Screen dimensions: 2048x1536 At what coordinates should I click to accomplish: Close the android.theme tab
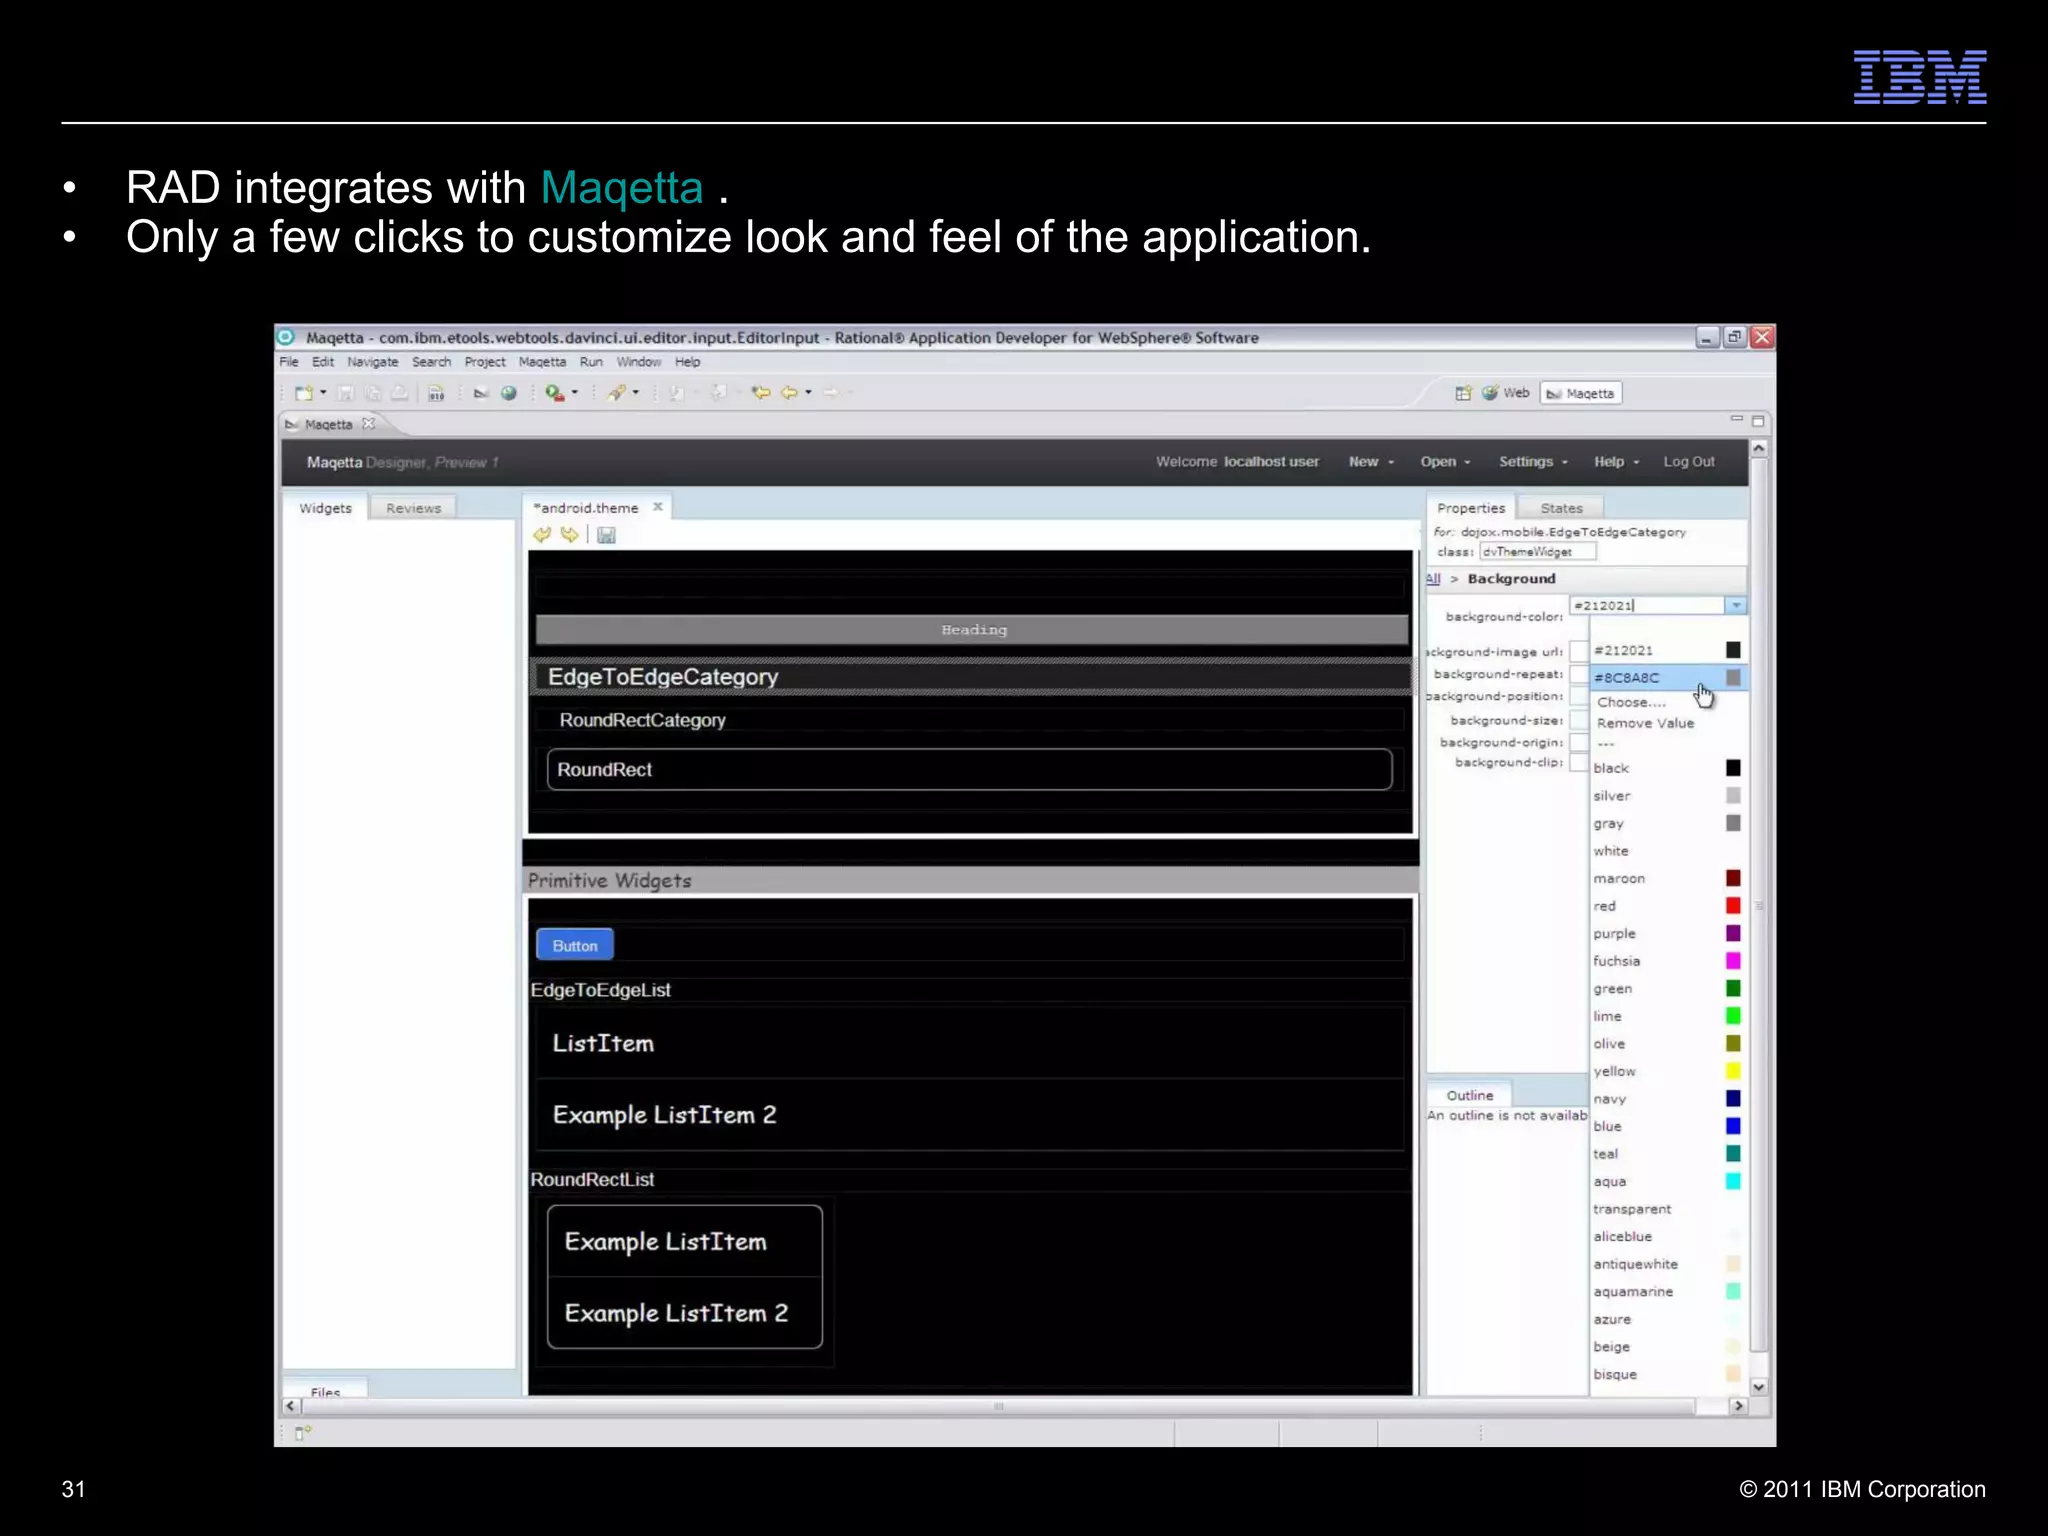click(658, 507)
